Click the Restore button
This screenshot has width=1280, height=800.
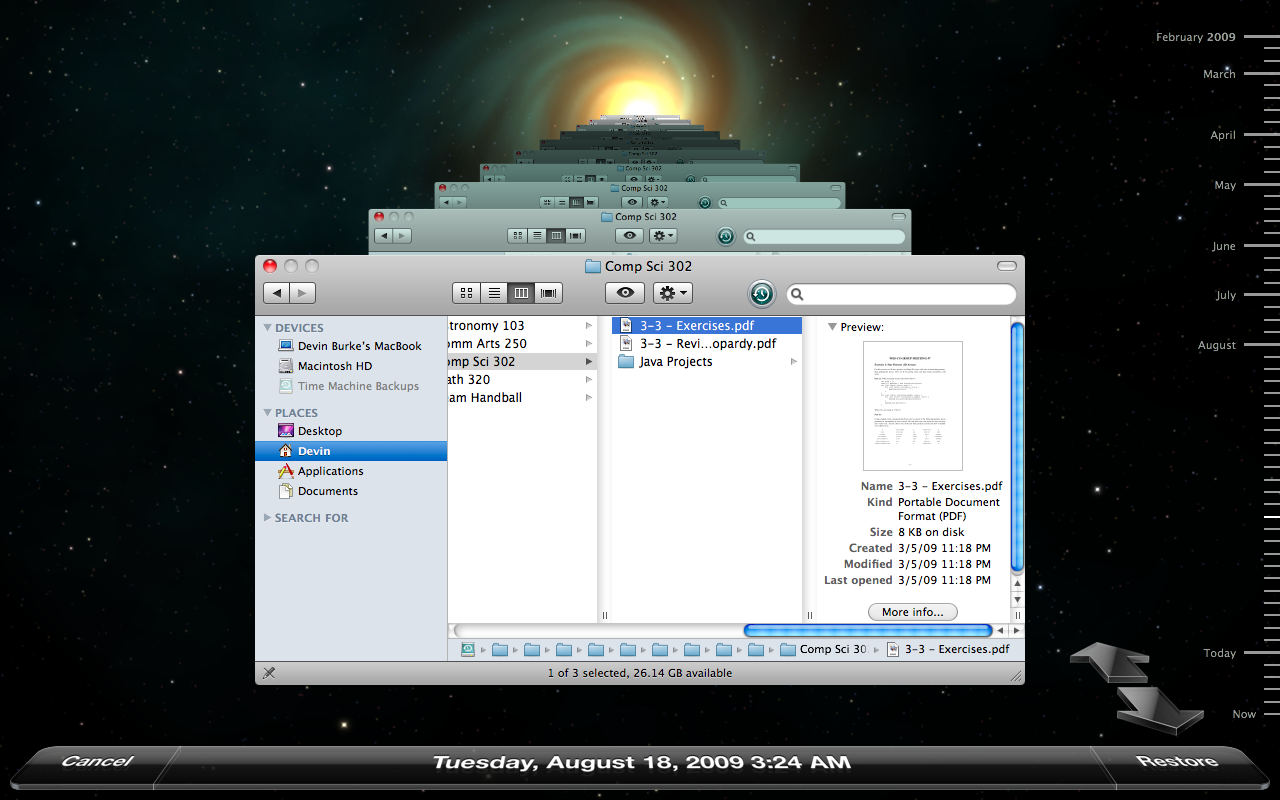tap(1177, 762)
